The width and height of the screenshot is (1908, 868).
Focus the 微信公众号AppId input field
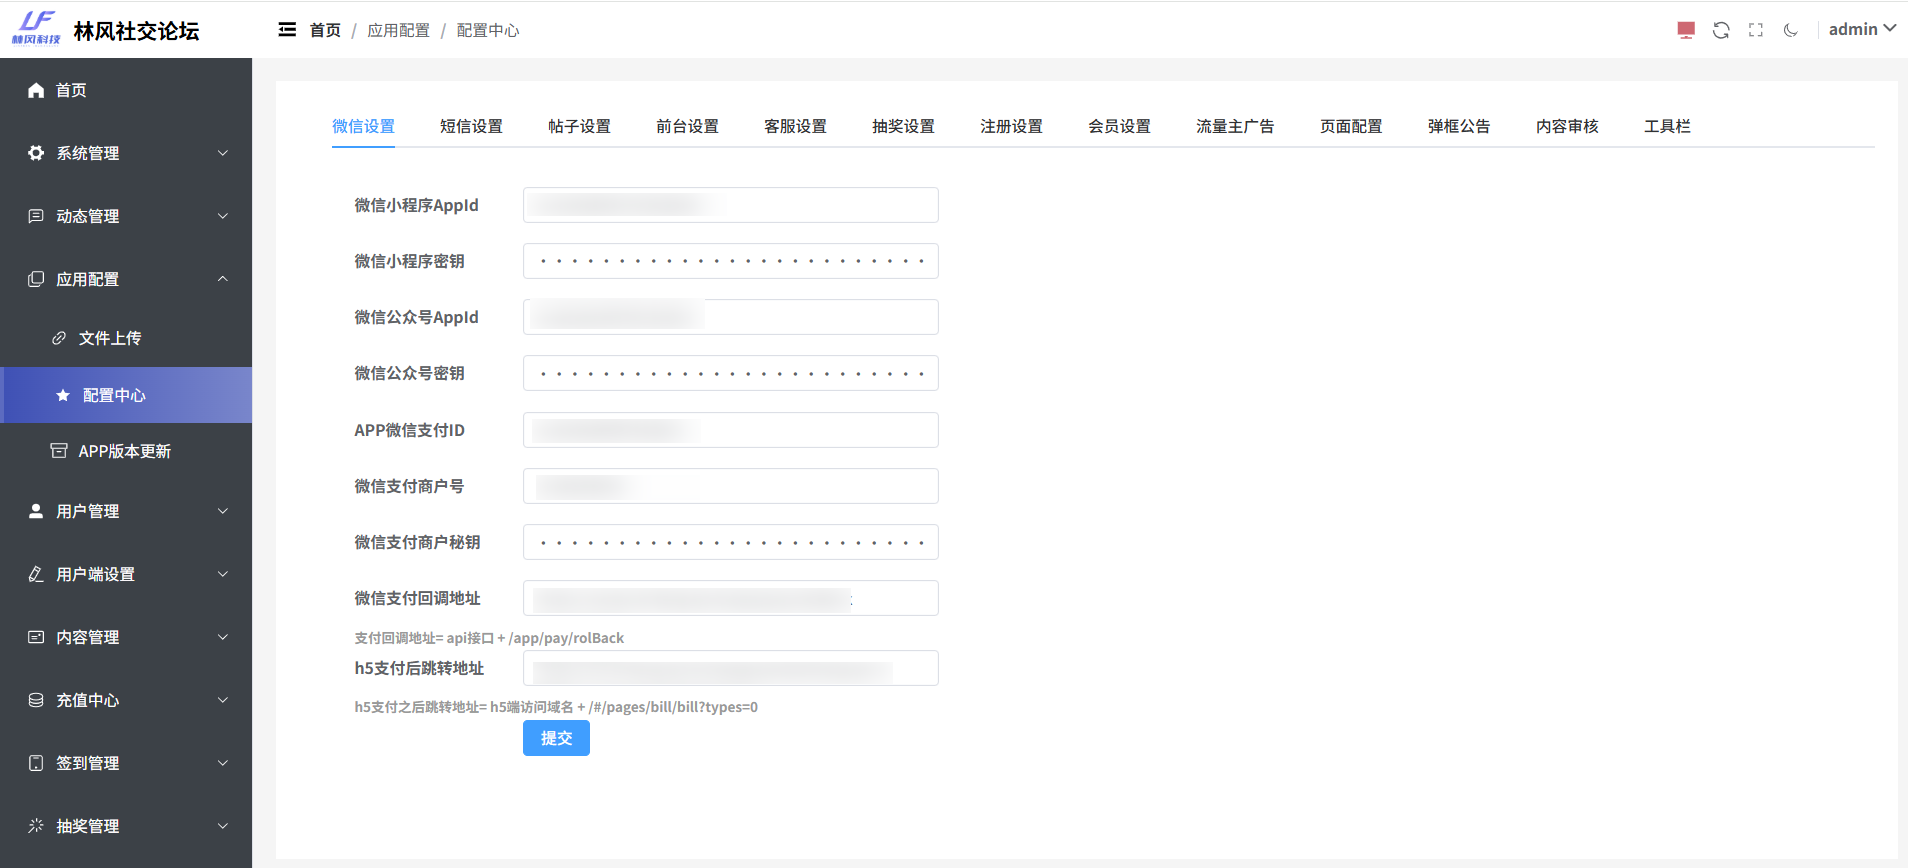tap(731, 317)
